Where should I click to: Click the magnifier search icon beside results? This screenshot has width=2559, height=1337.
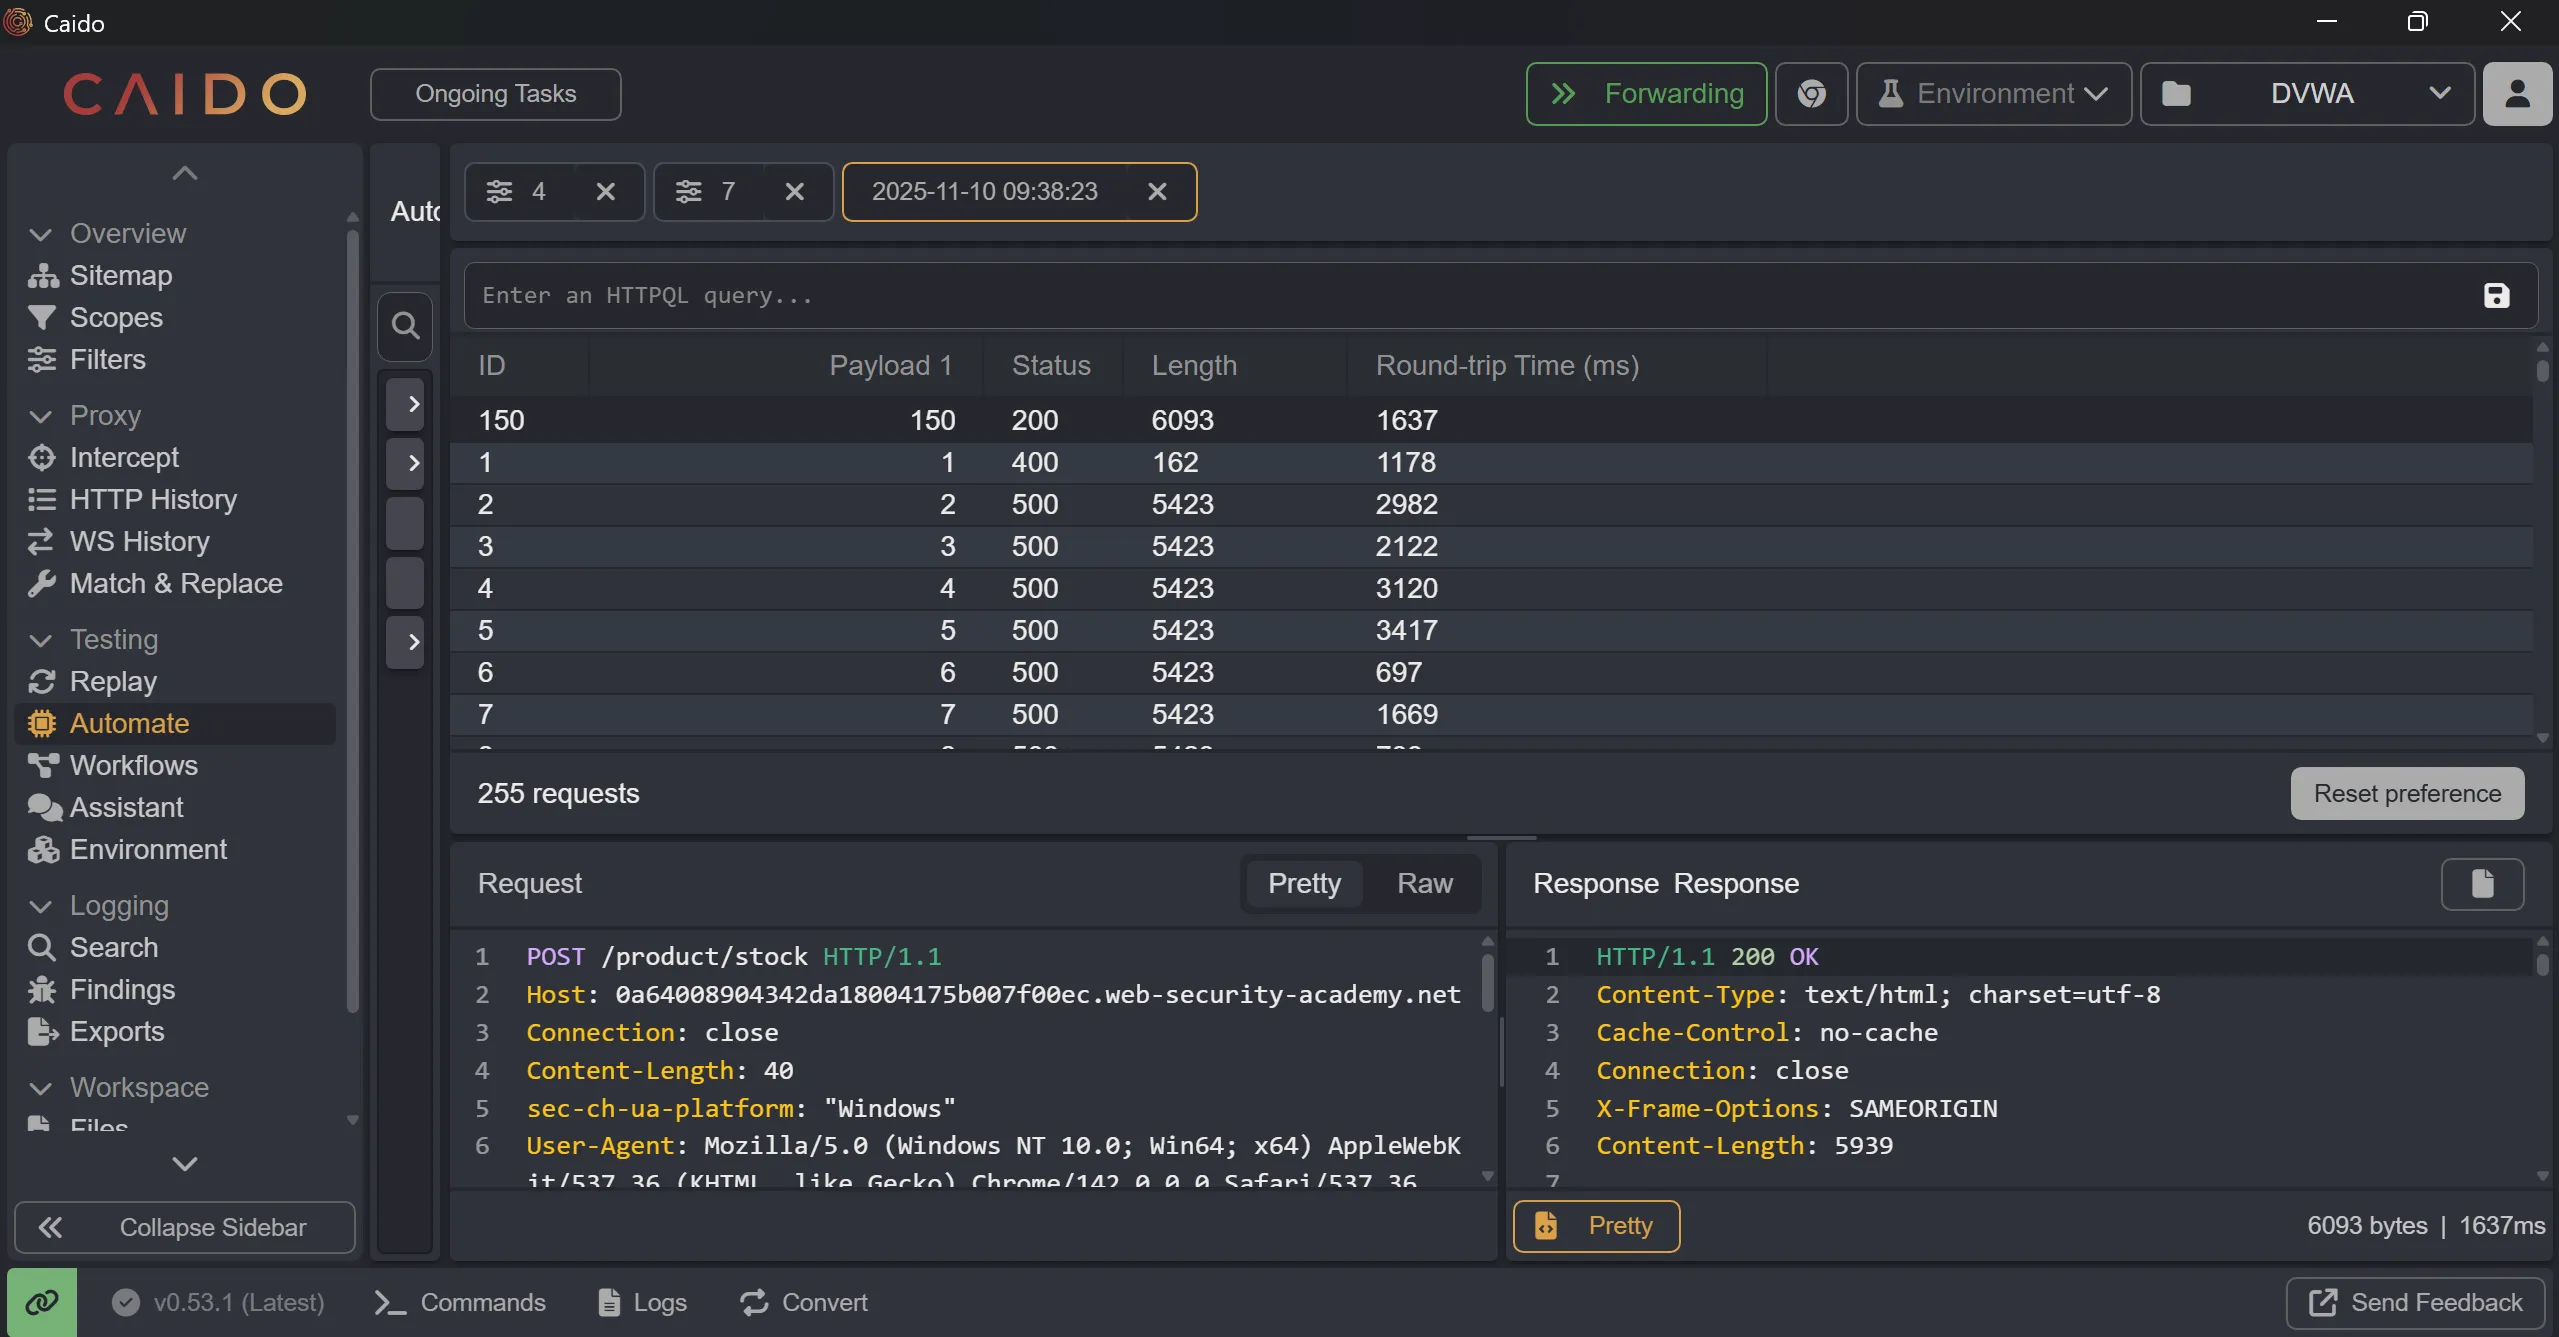tap(405, 326)
